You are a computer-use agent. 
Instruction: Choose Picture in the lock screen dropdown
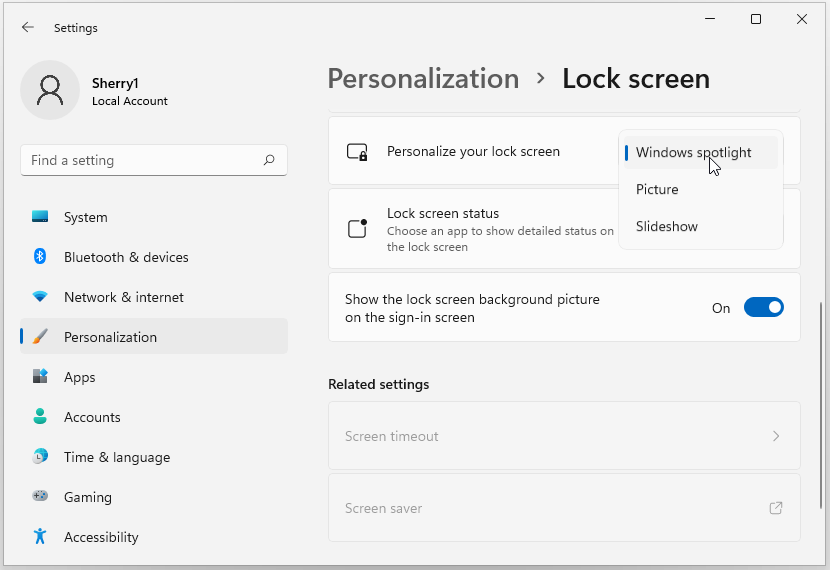(657, 190)
